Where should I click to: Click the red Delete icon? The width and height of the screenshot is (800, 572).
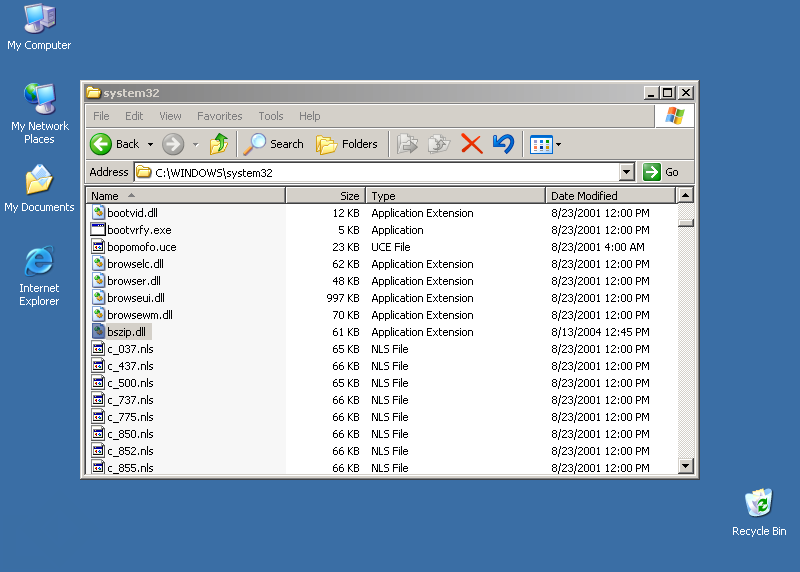pos(471,144)
